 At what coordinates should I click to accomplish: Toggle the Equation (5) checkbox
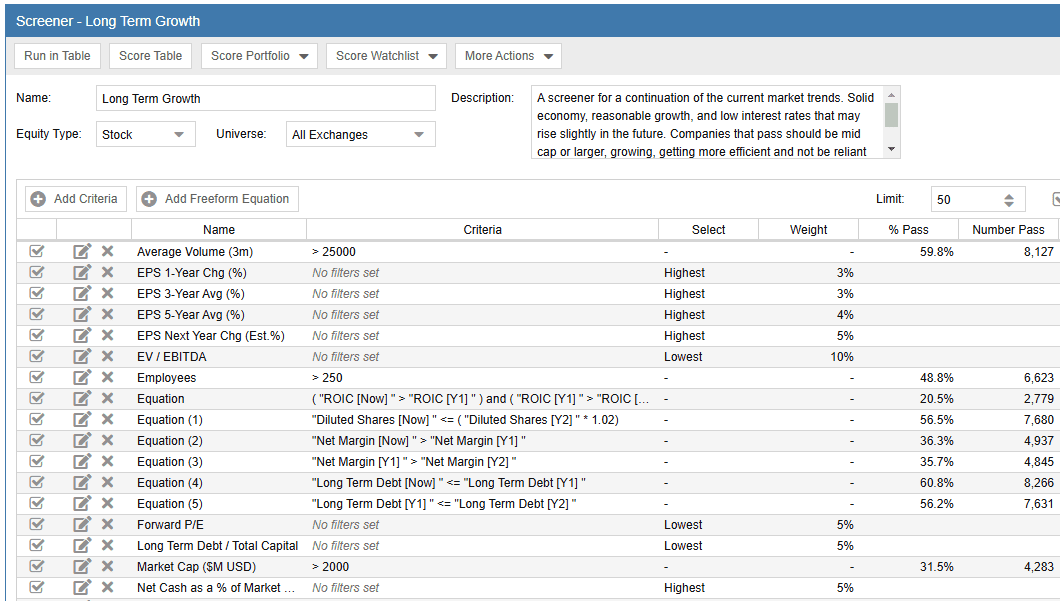(37, 503)
